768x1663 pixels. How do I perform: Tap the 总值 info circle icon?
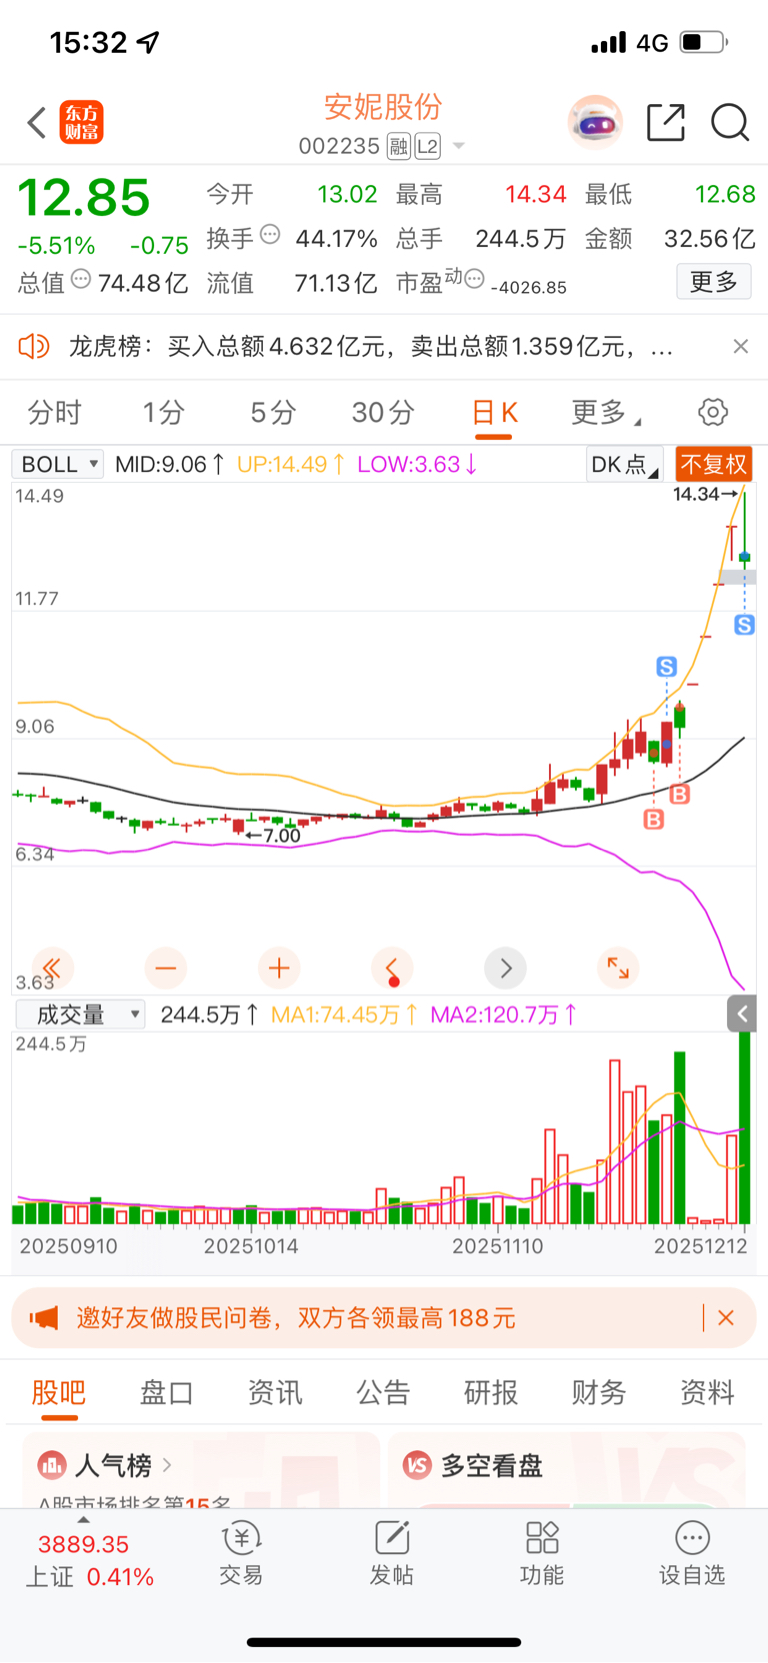pos(81,278)
